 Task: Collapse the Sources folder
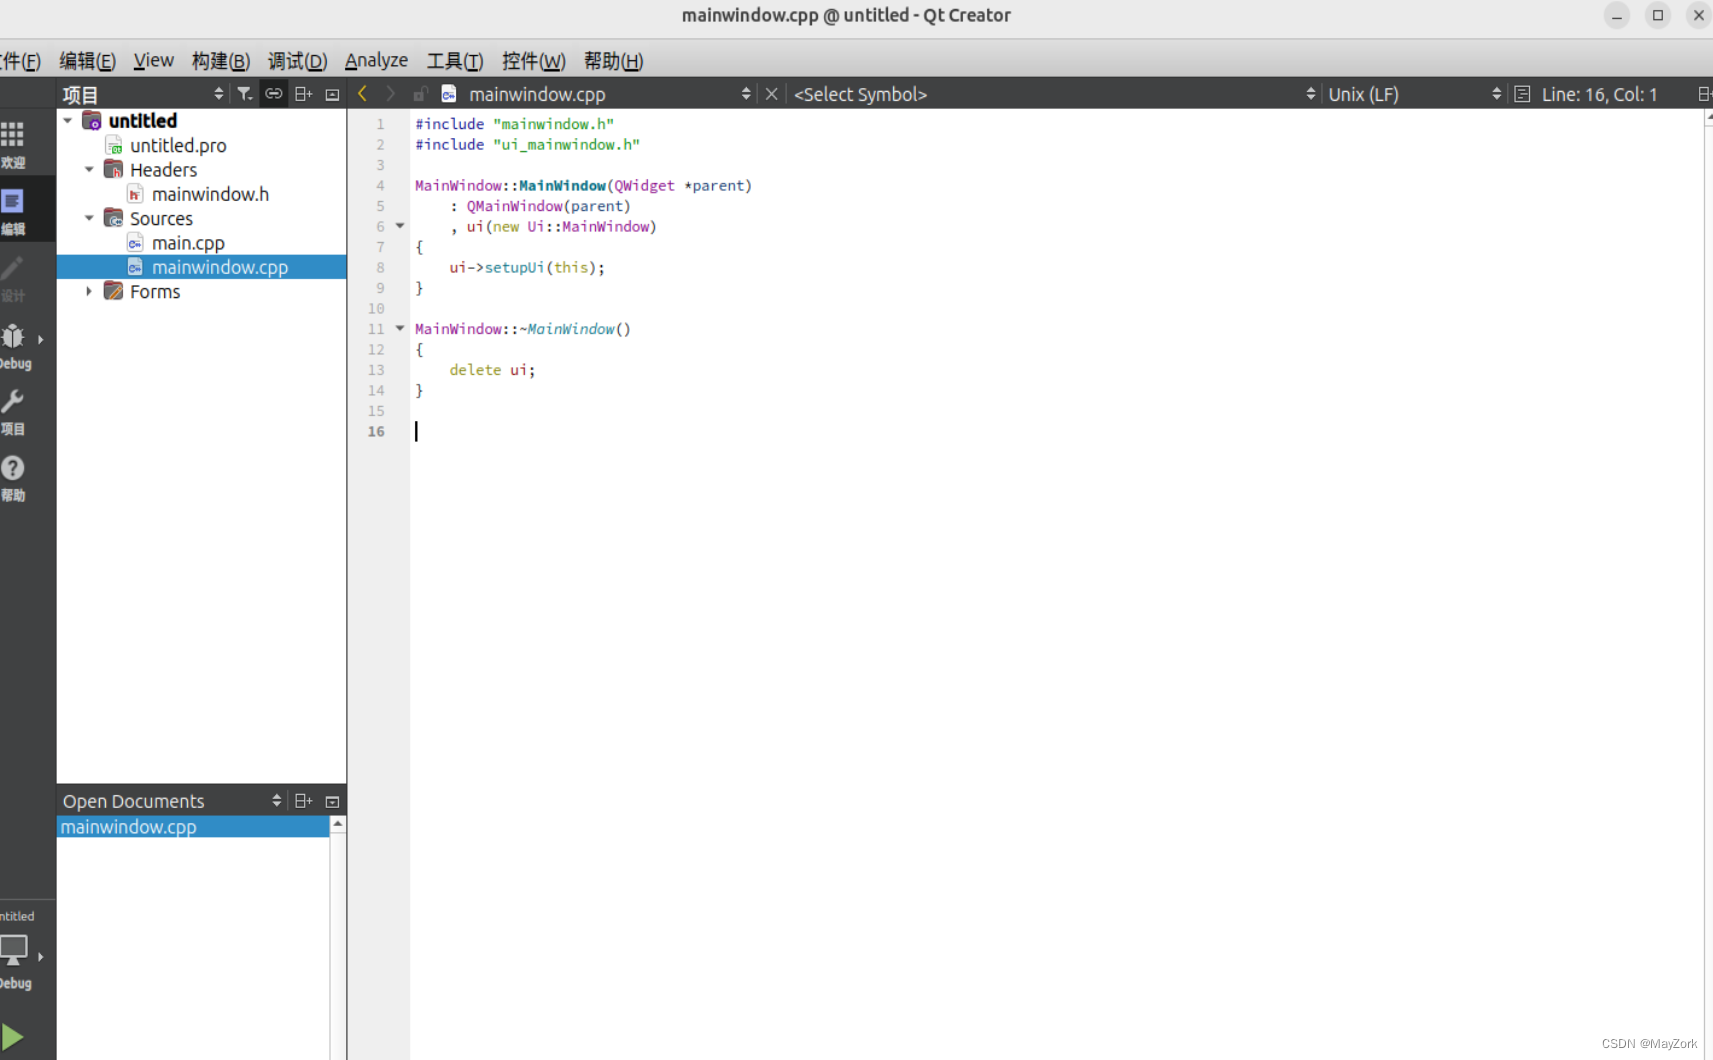[89, 218]
